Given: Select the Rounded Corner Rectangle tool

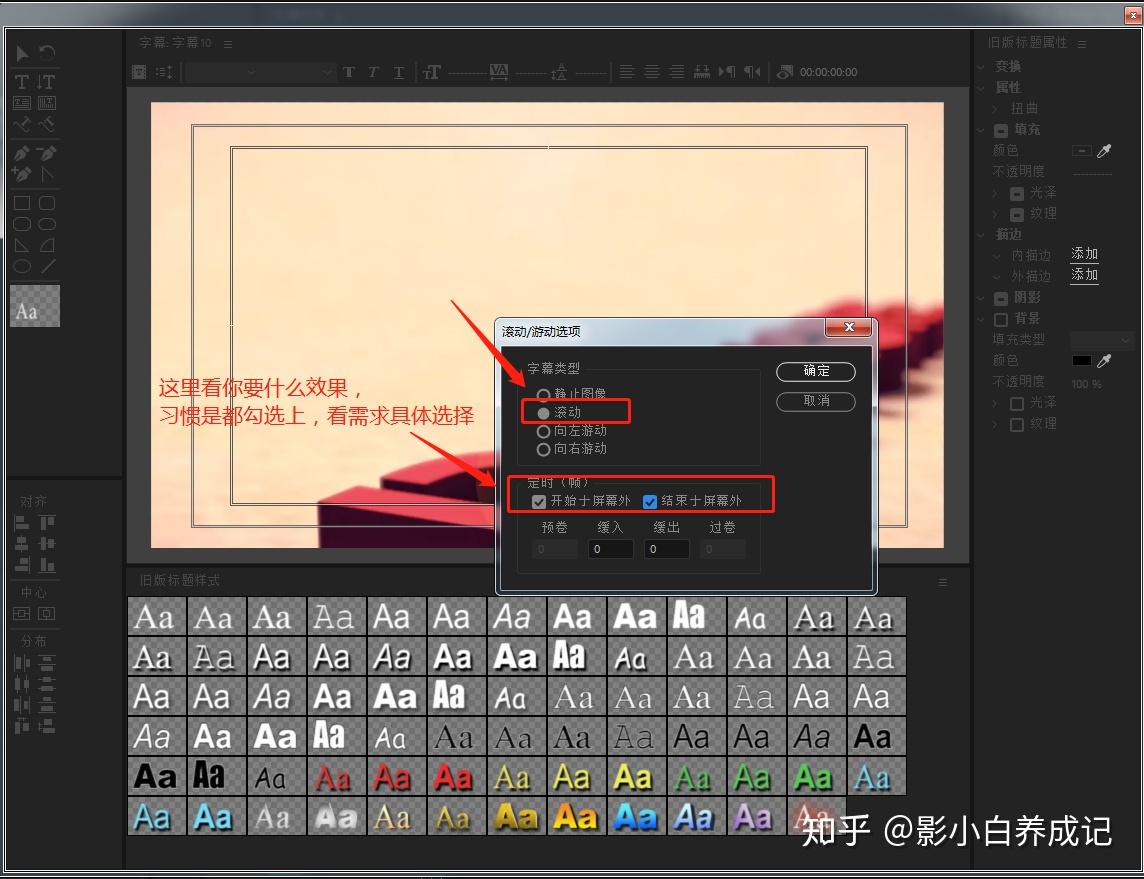Looking at the screenshot, I should click(x=47, y=203).
